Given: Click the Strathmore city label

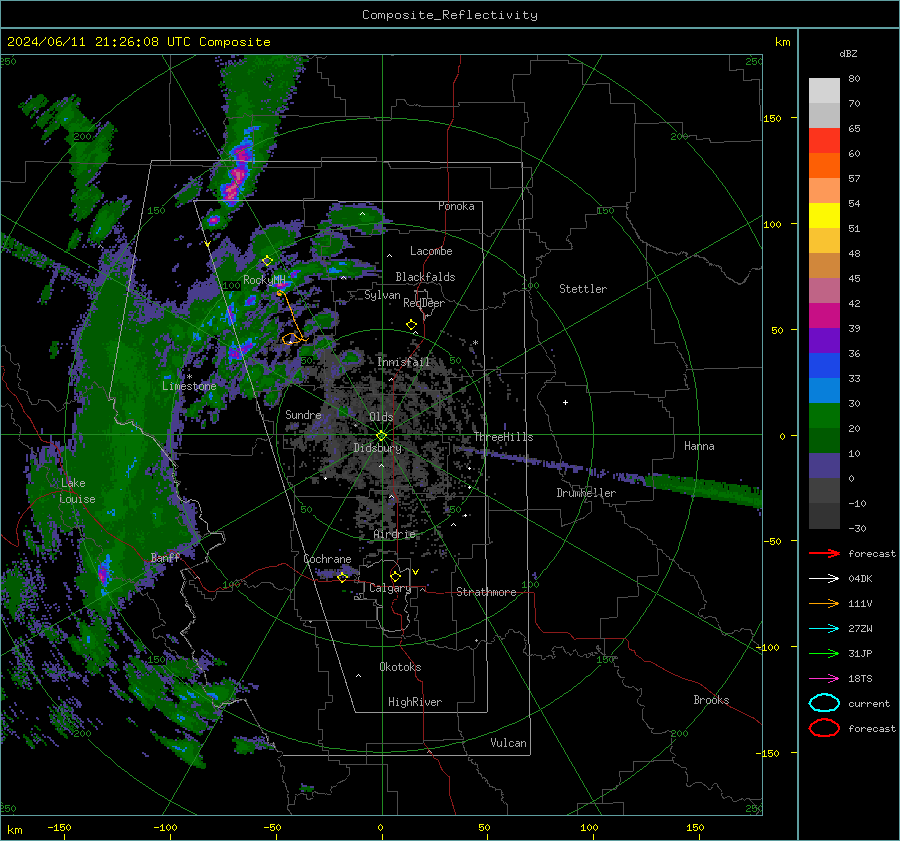Looking at the screenshot, I should pyautogui.click(x=486, y=592).
